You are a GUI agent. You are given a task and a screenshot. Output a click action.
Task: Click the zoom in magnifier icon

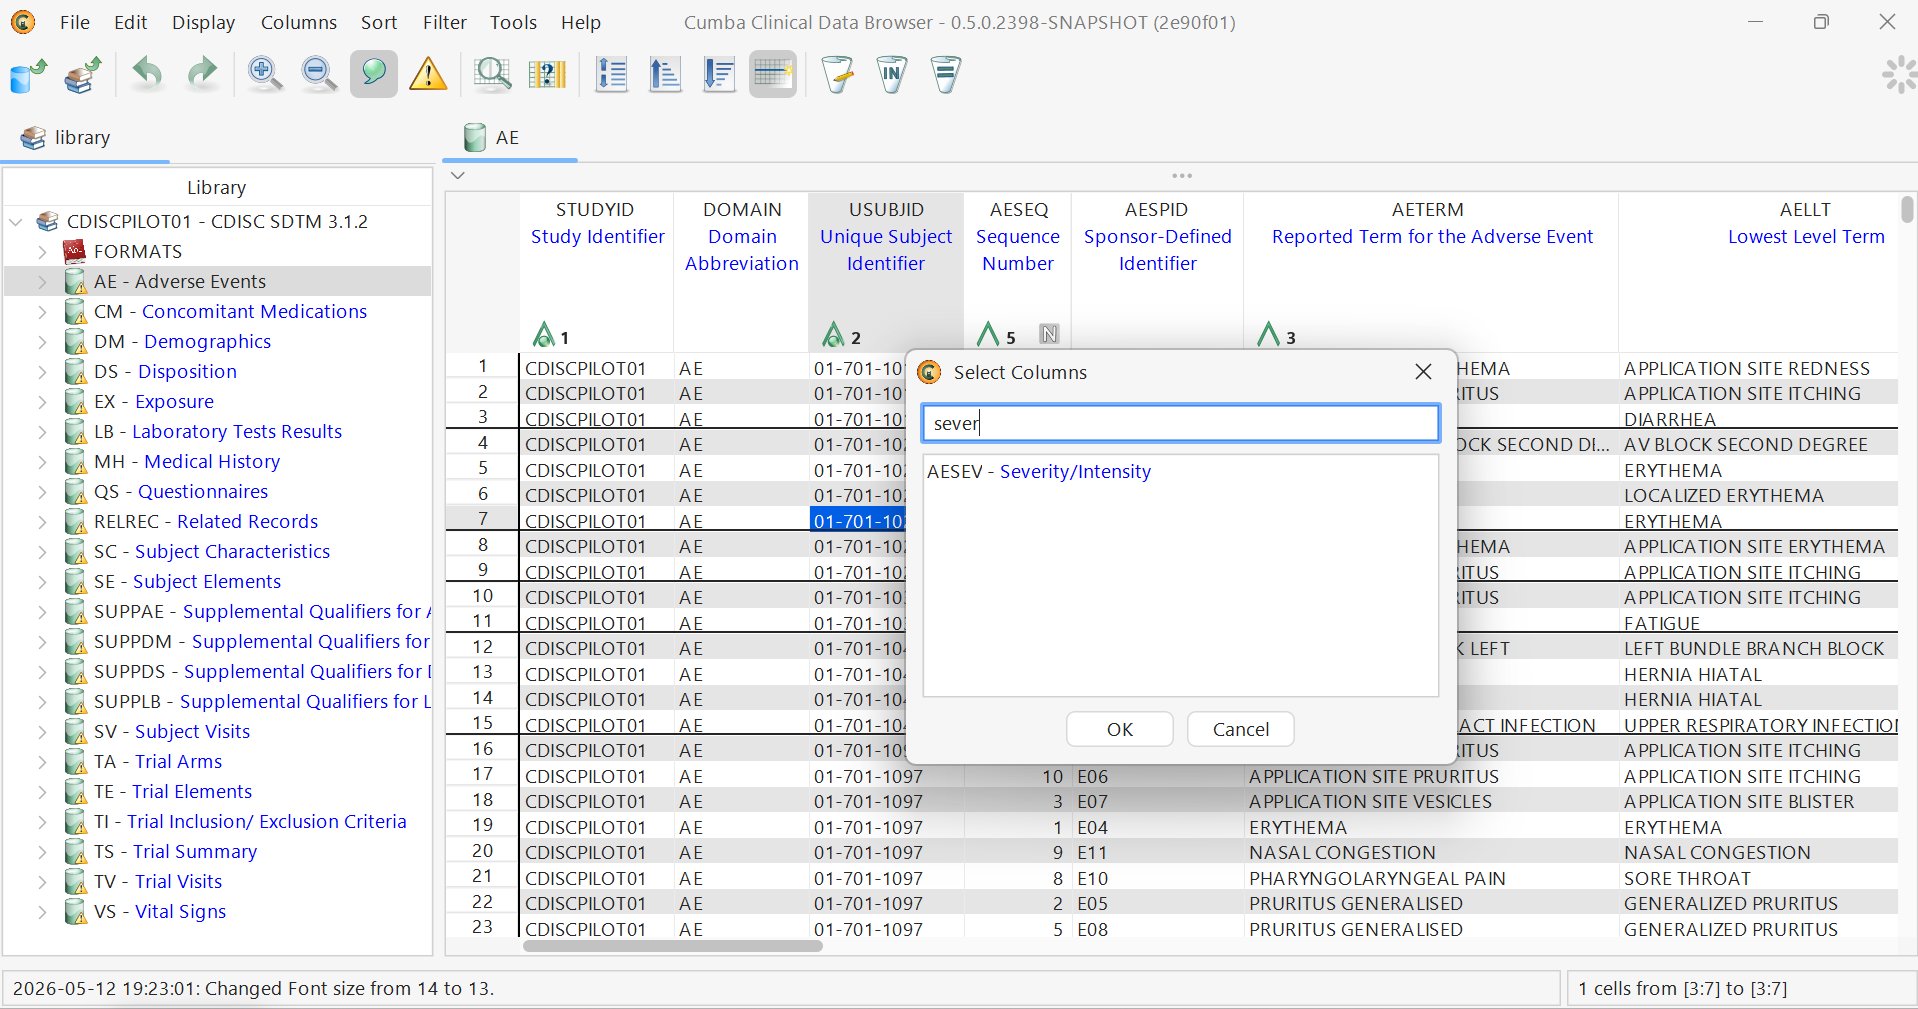(264, 74)
